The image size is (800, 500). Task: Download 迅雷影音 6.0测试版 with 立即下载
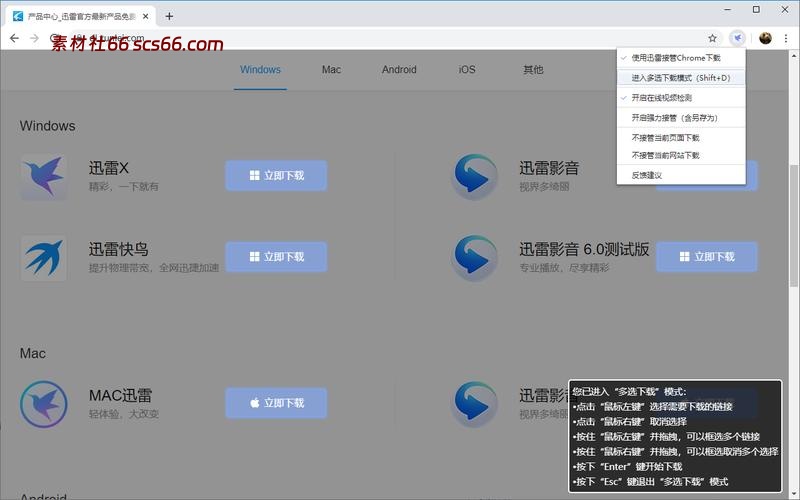point(707,257)
